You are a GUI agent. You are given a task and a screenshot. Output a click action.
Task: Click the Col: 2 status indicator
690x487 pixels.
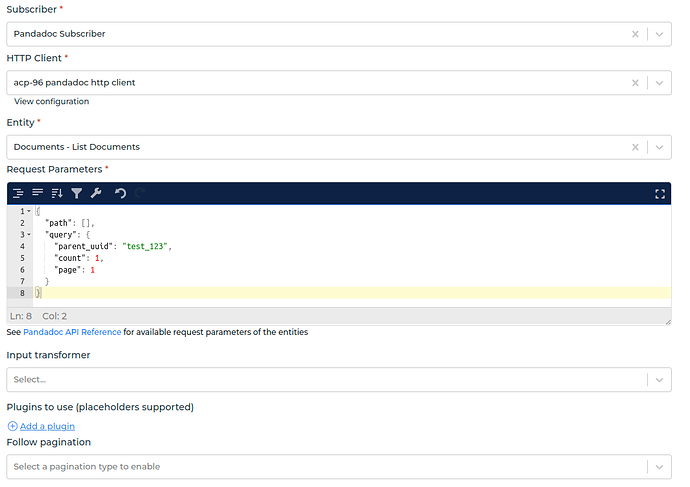55,316
